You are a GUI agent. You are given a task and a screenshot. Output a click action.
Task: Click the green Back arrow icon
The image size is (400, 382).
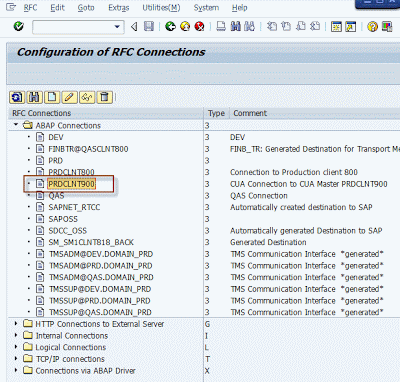click(170, 26)
